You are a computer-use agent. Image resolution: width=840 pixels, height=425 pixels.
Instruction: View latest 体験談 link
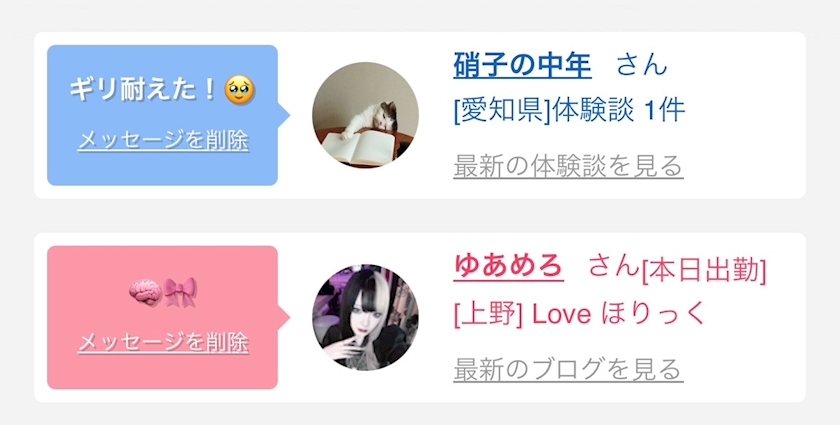(x=568, y=166)
